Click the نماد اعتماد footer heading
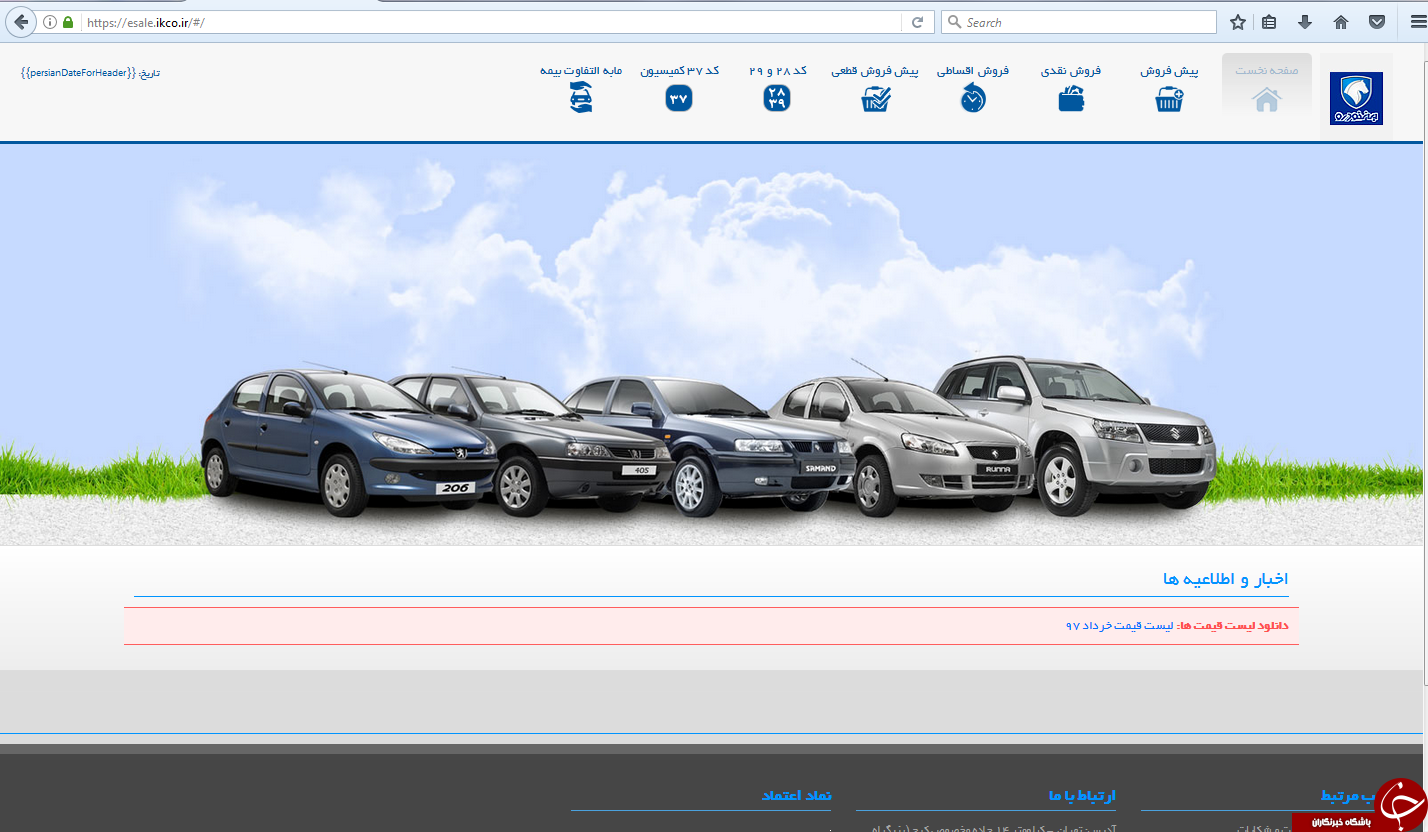This screenshot has width=1428, height=832. pyautogui.click(x=796, y=795)
